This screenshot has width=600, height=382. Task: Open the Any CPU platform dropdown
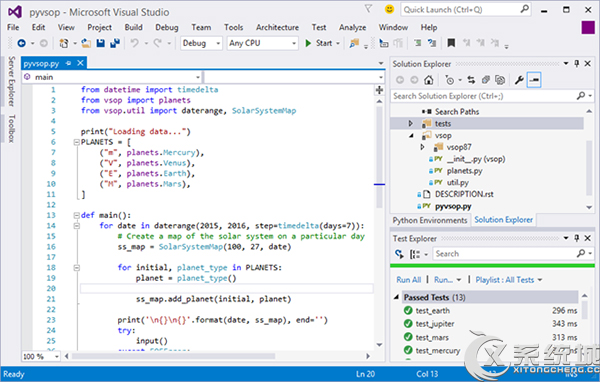coord(262,43)
